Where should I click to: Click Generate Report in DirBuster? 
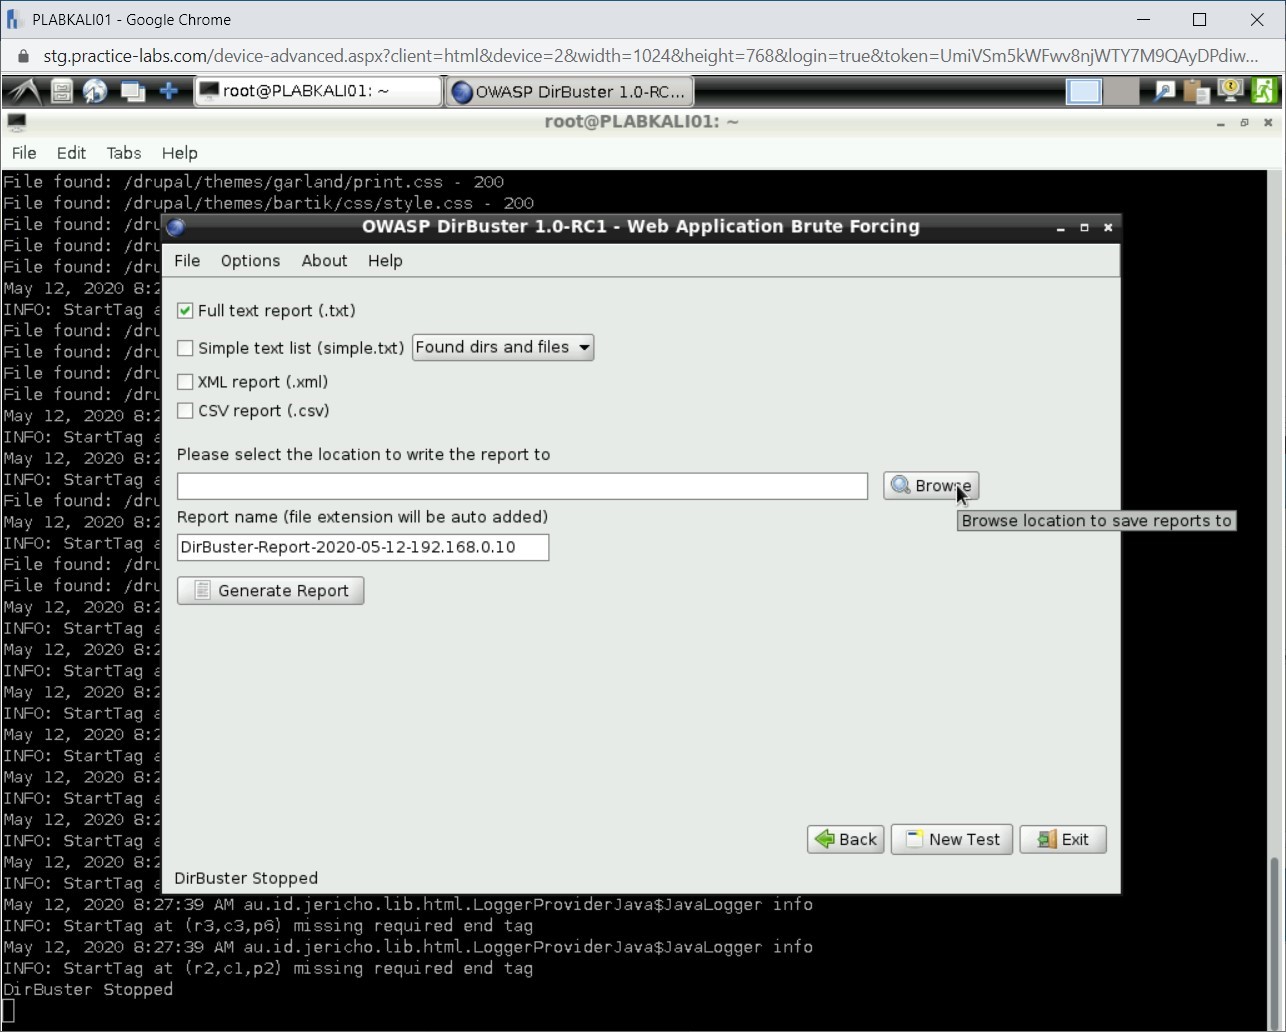point(270,590)
